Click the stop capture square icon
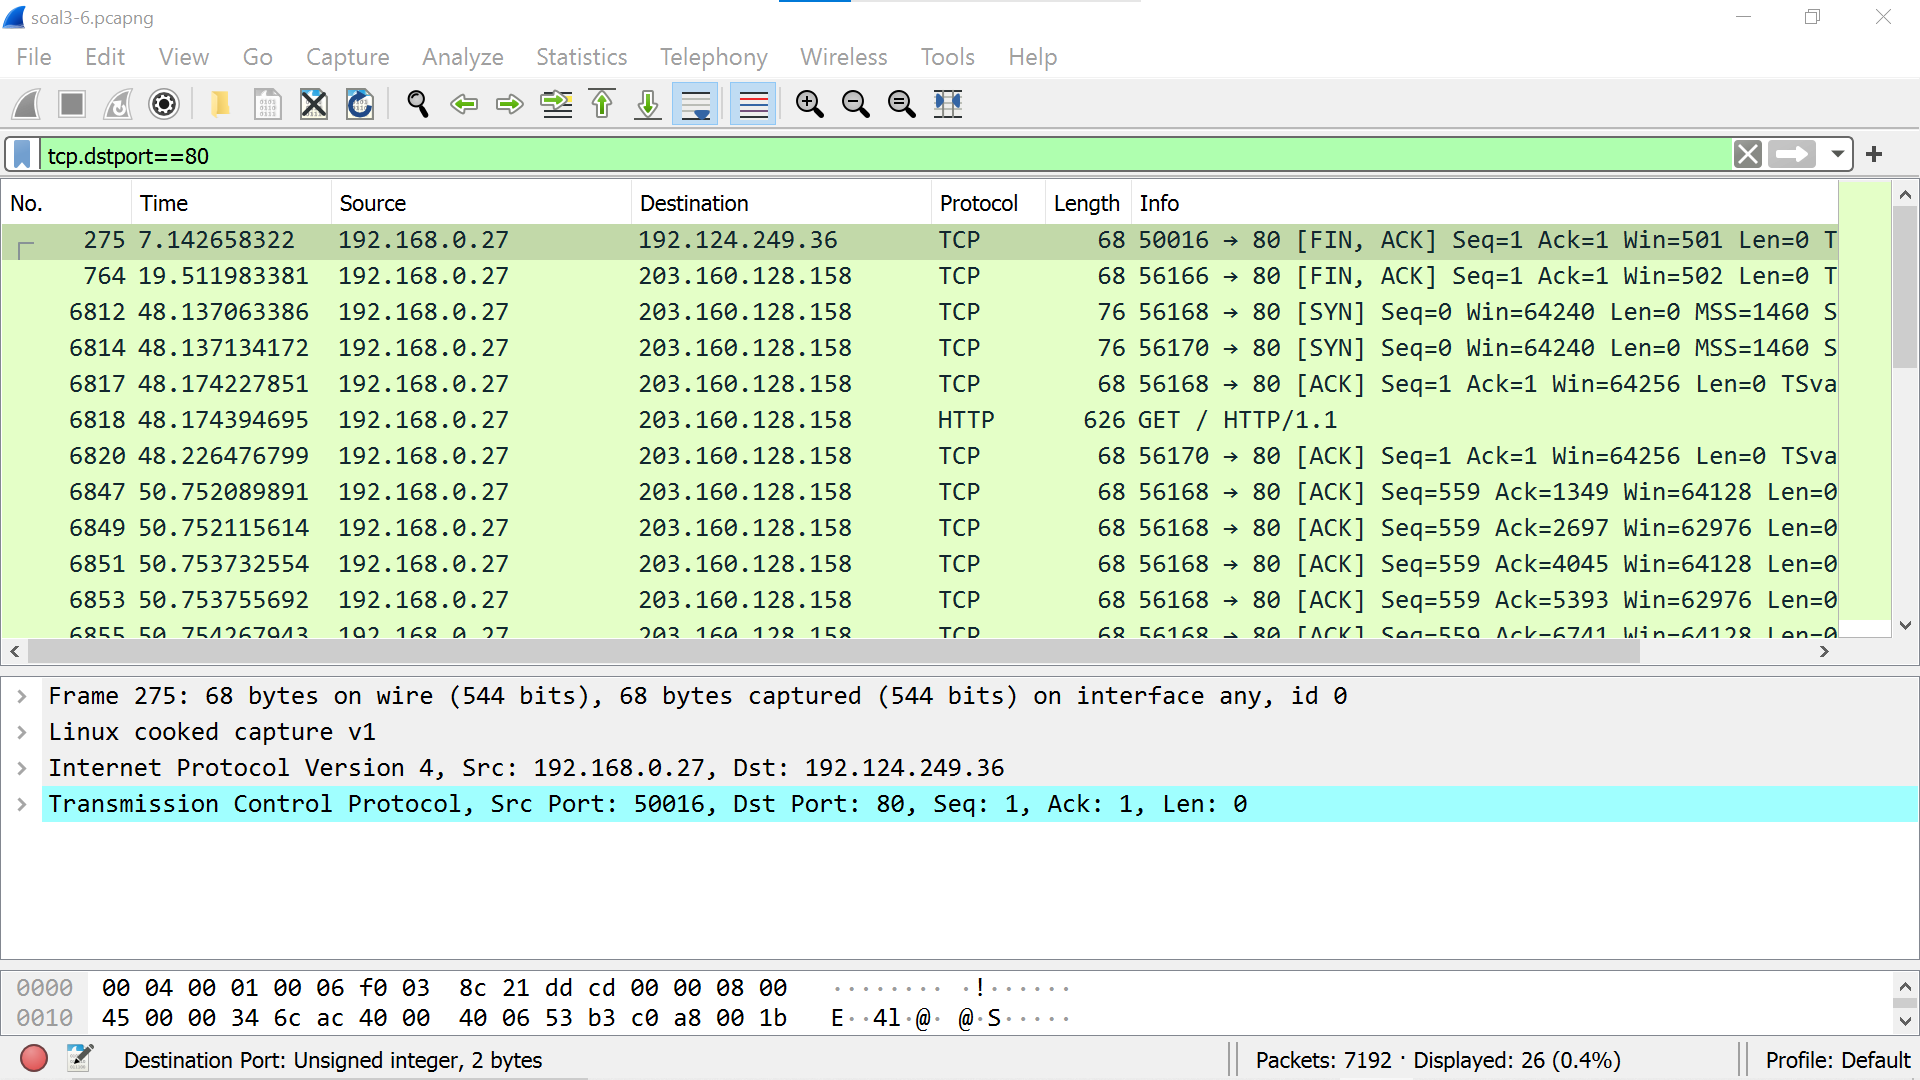The height and width of the screenshot is (1080, 1920). click(x=72, y=104)
